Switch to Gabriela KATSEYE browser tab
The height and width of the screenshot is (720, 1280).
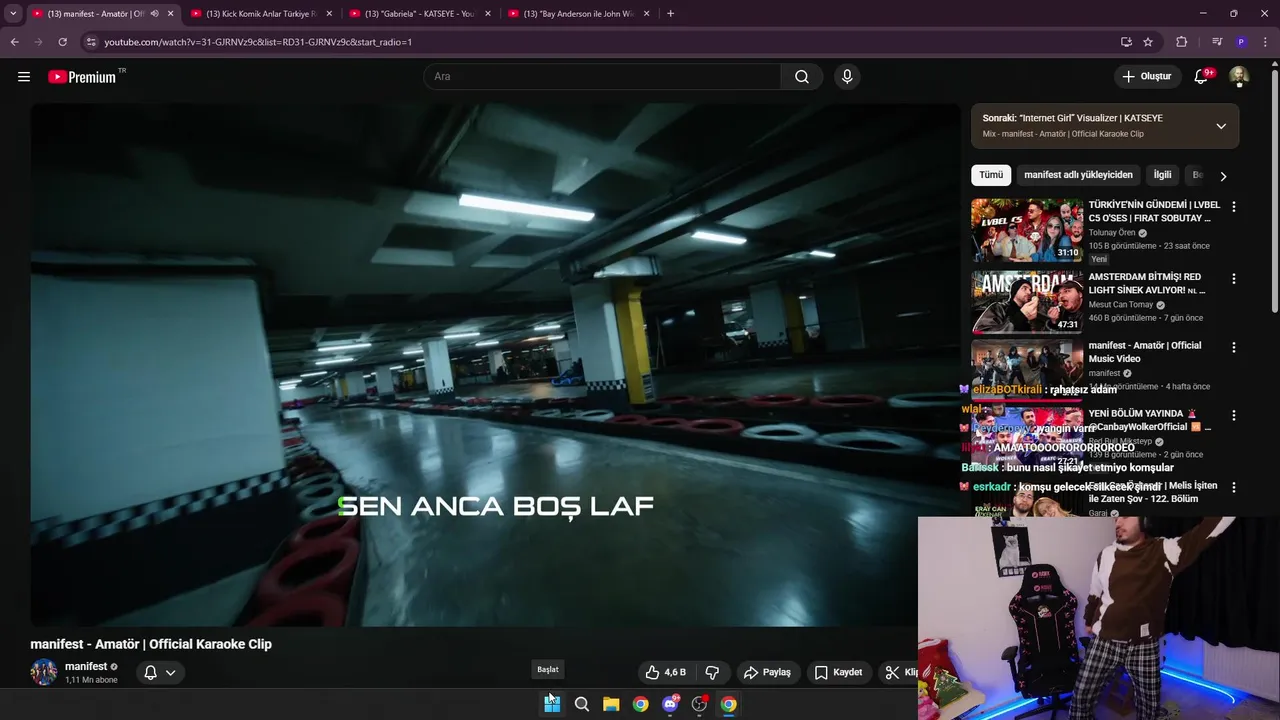(418, 14)
